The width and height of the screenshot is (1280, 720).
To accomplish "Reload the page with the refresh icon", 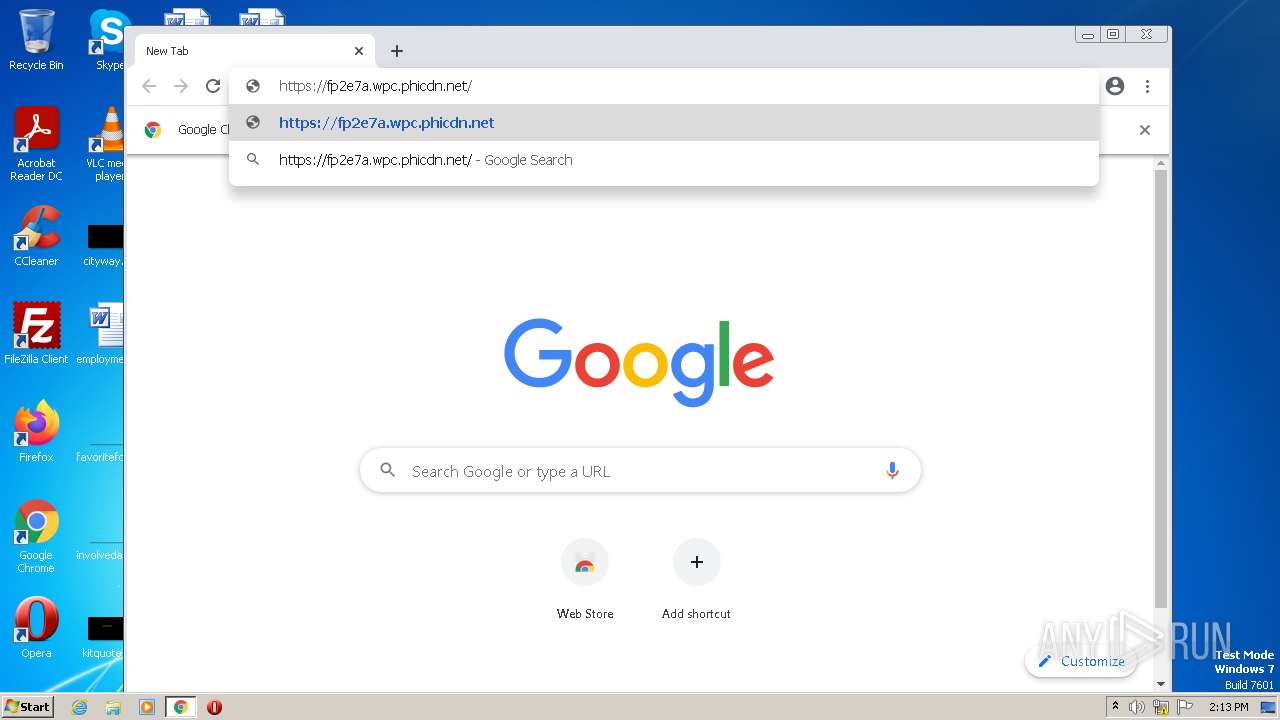I will (213, 86).
